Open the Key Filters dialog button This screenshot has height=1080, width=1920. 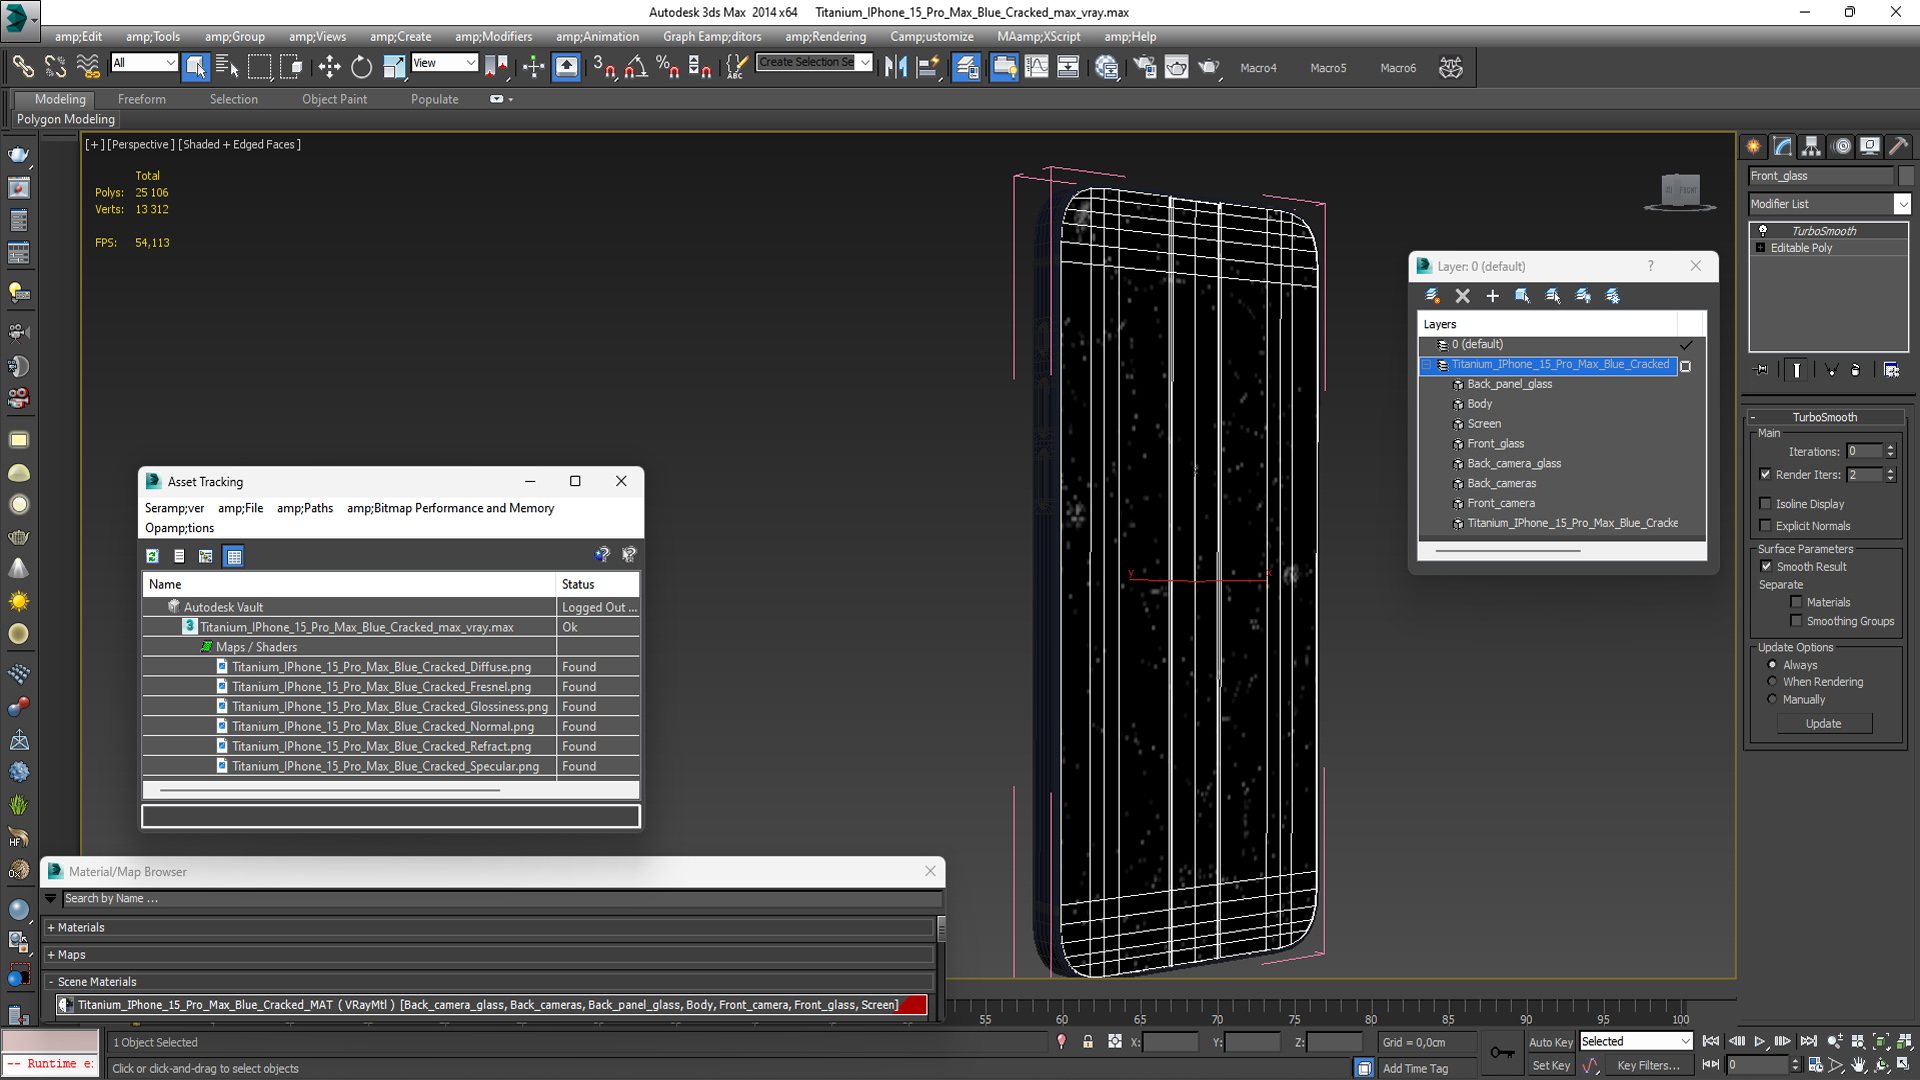tap(1647, 1066)
